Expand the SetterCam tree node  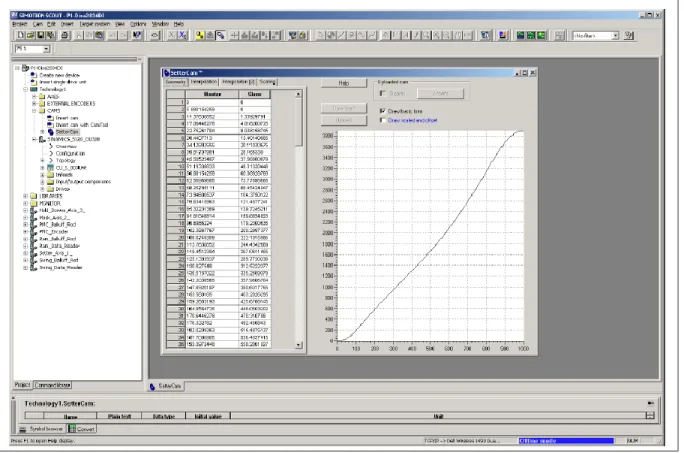coord(42,132)
